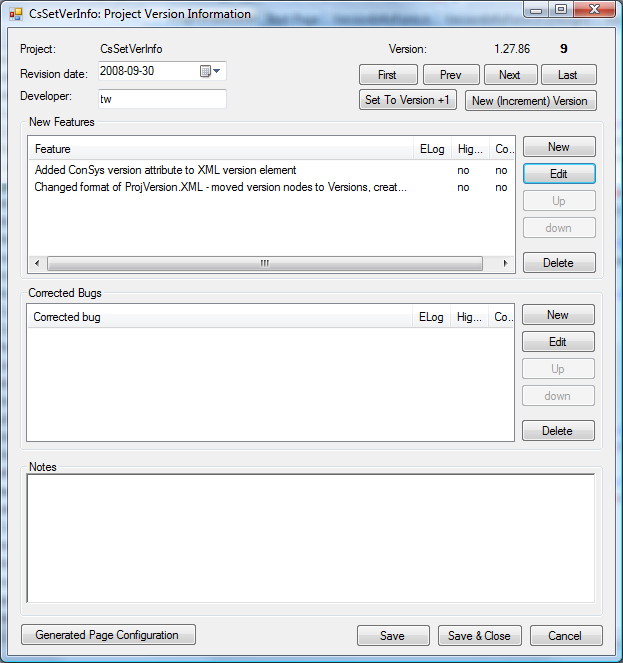Edit the selected feature
This screenshot has width=623, height=663.
coord(558,174)
